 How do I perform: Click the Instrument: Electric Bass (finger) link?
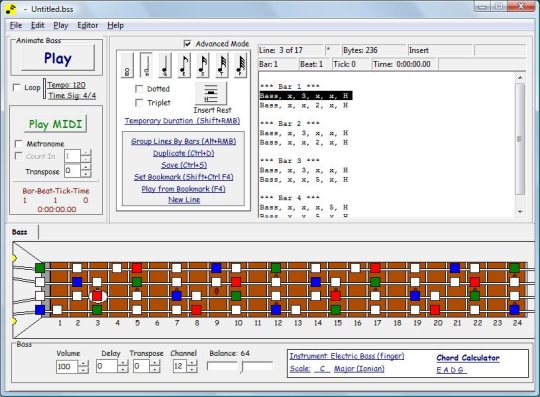coord(347,356)
